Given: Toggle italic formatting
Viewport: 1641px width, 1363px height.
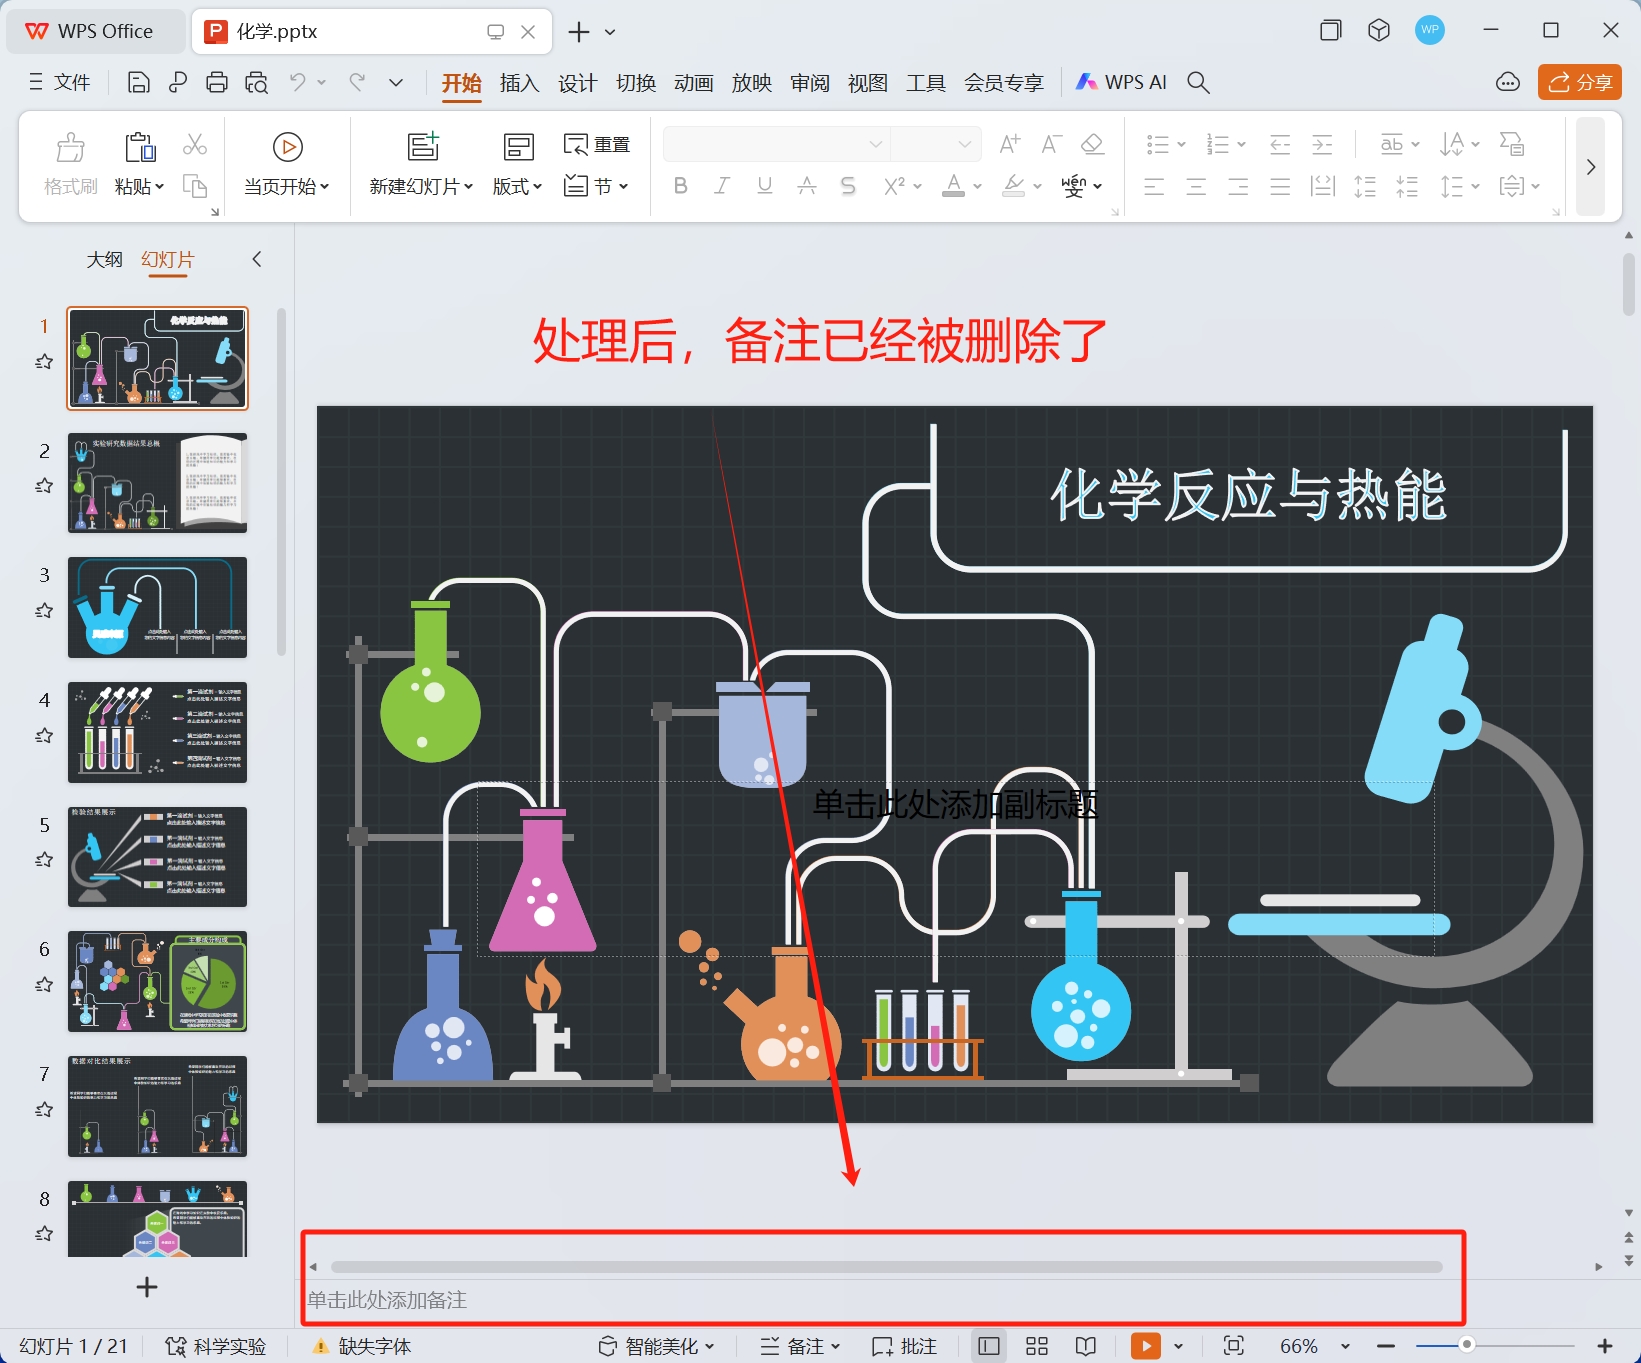Looking at the screenshot, I should pyautogui.click(x=722, y=185).
